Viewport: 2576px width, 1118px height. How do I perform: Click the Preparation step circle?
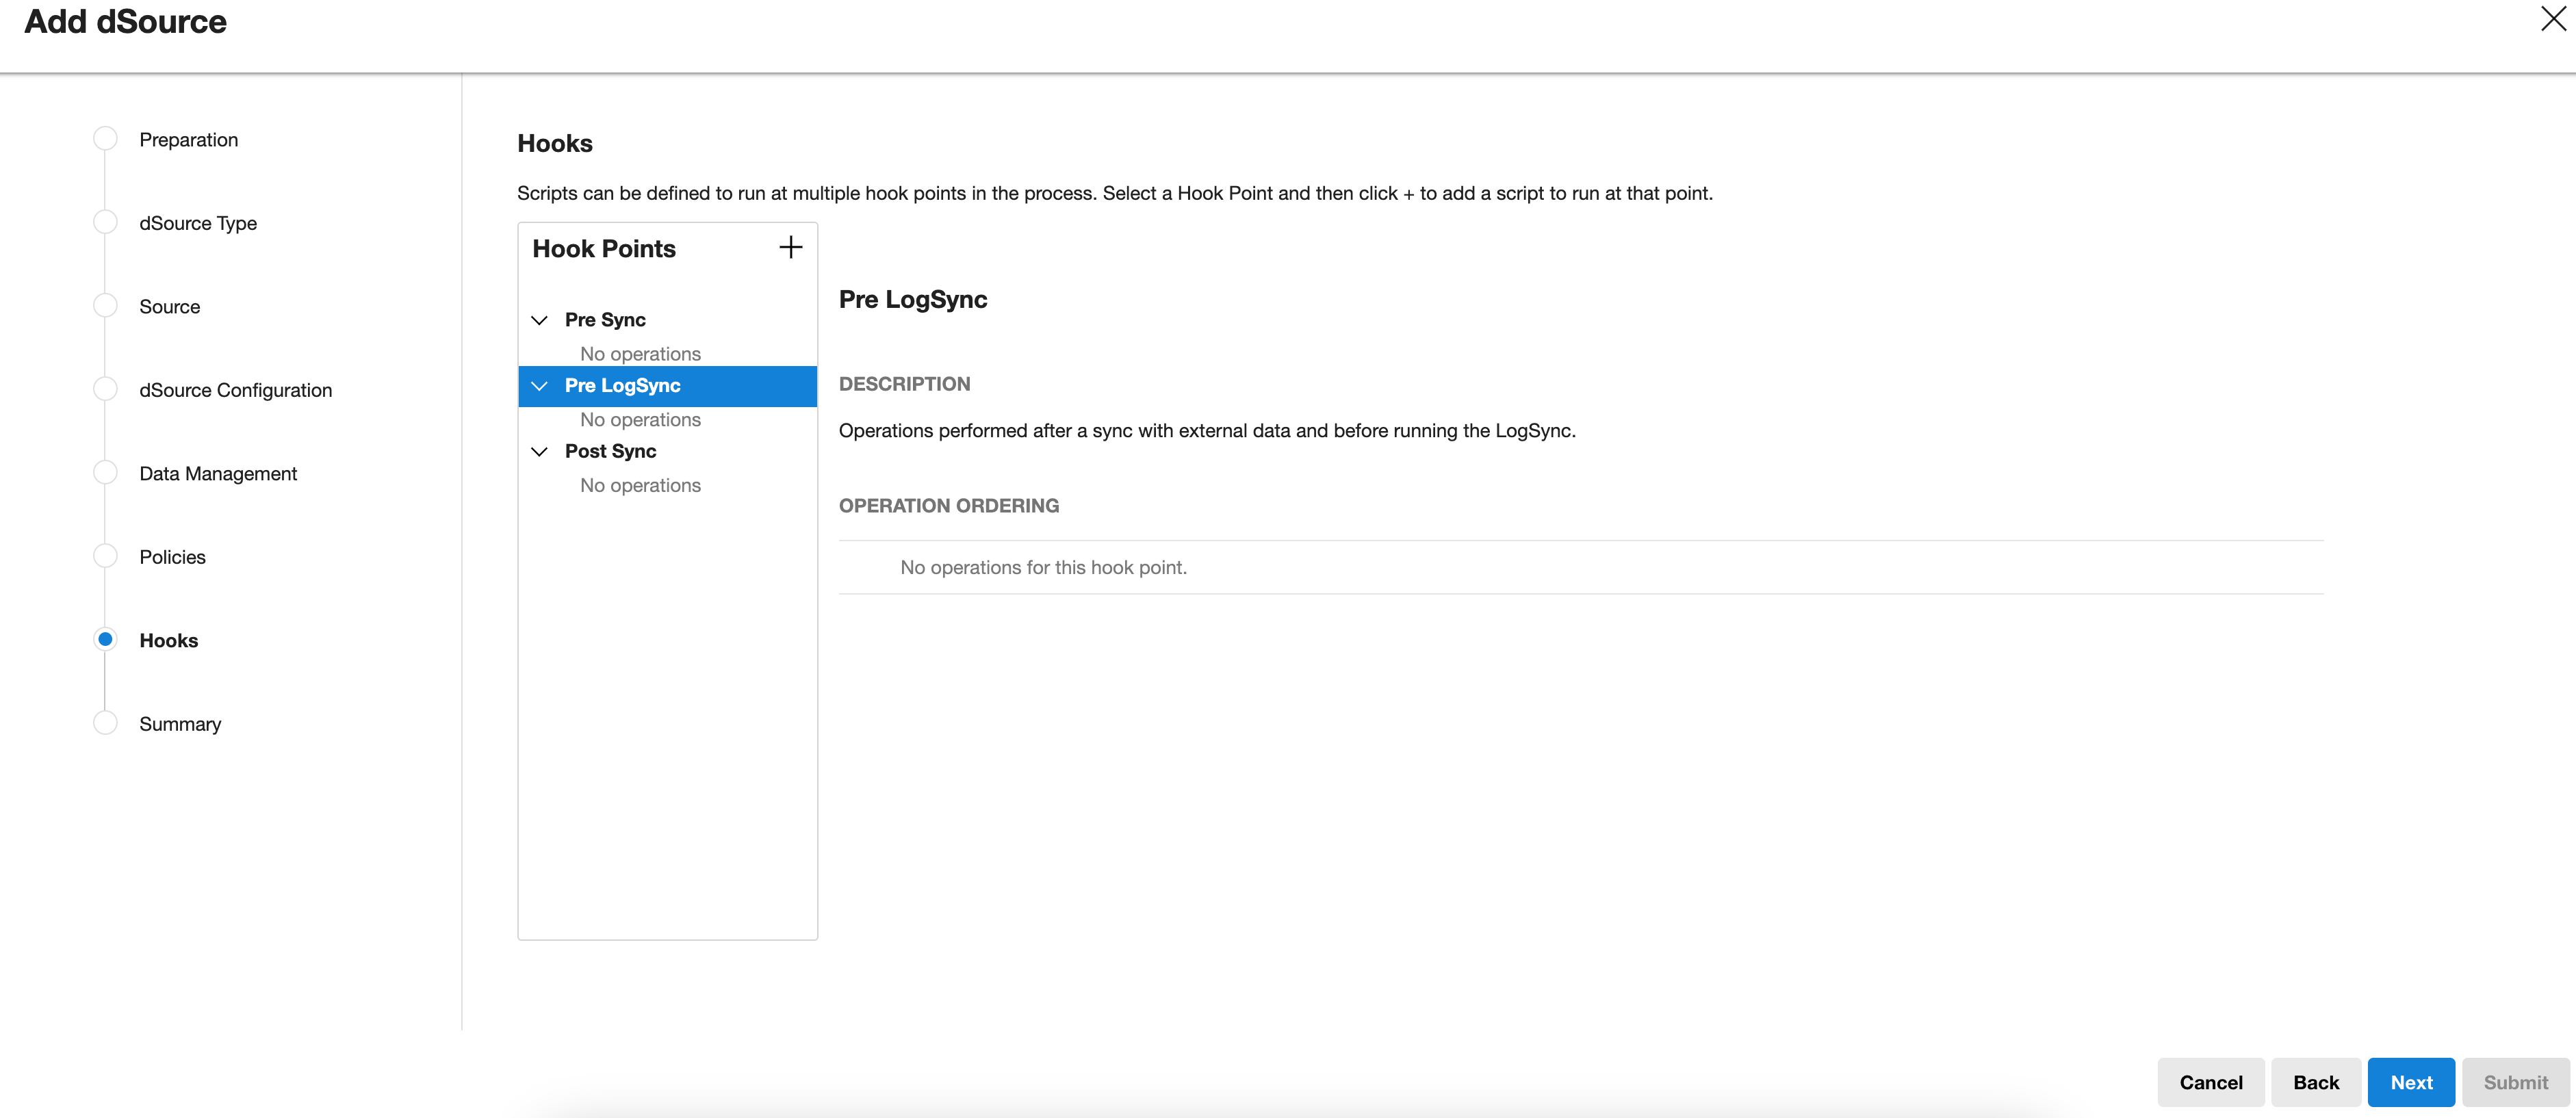pos(105,139)
